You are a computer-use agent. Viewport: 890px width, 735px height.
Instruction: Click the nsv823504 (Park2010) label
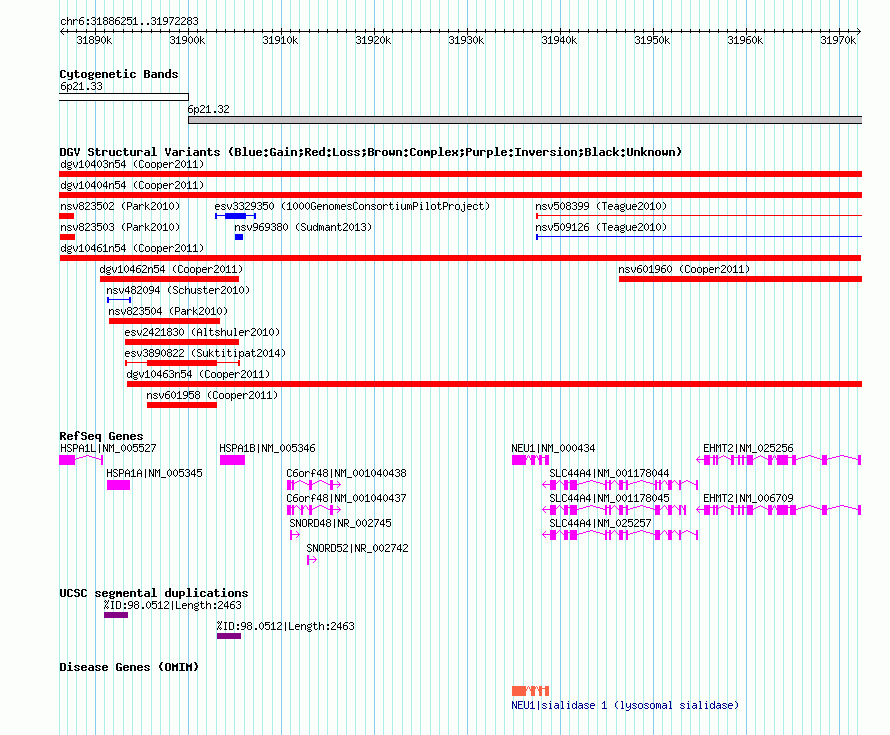pos(168,312)
